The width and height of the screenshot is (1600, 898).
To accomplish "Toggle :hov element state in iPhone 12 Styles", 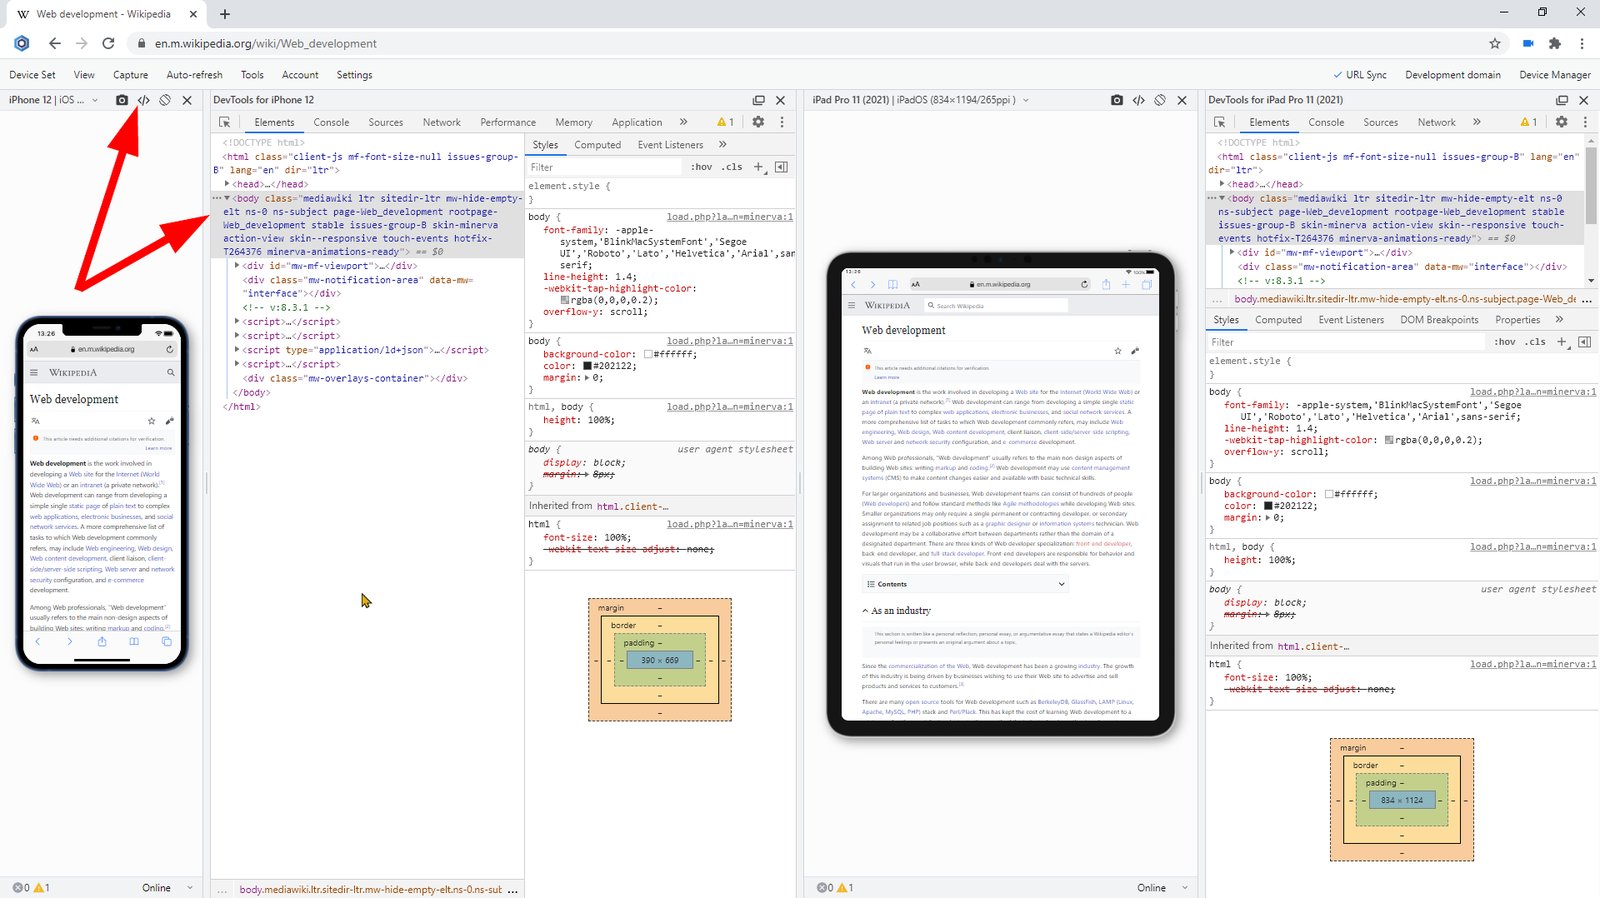I will point(702,167).
